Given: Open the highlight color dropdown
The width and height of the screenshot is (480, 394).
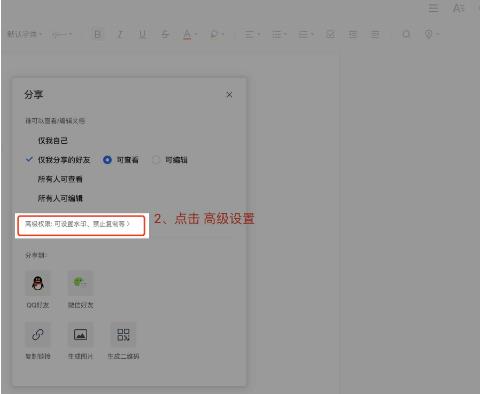Looking at the screenshot, I should [217, 34].
